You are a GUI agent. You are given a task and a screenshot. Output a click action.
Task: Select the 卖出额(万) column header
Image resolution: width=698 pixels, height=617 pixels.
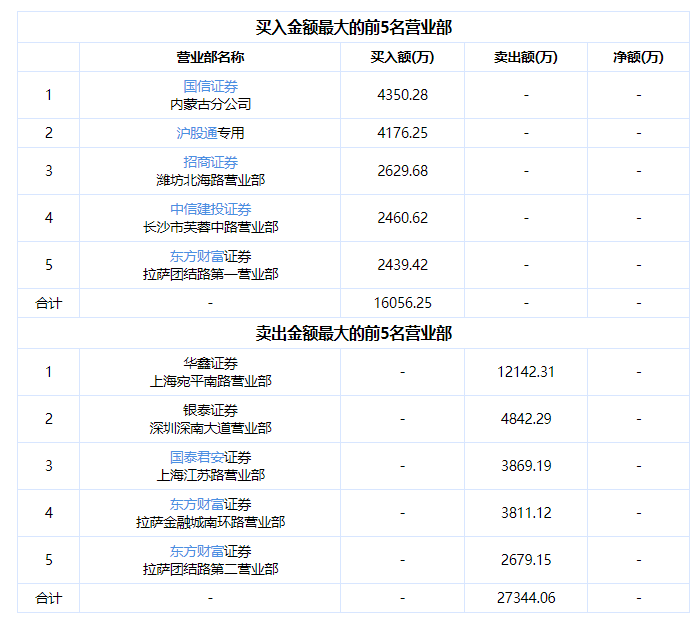(526, 57)
